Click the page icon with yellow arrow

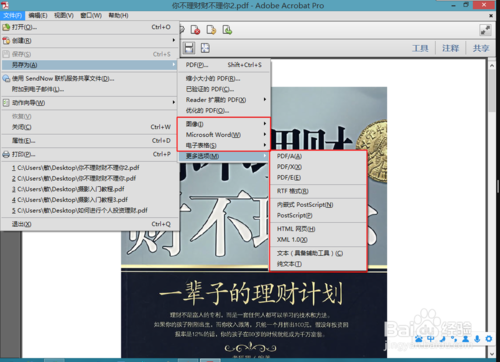pyautogui.click(x=211, y=30)
